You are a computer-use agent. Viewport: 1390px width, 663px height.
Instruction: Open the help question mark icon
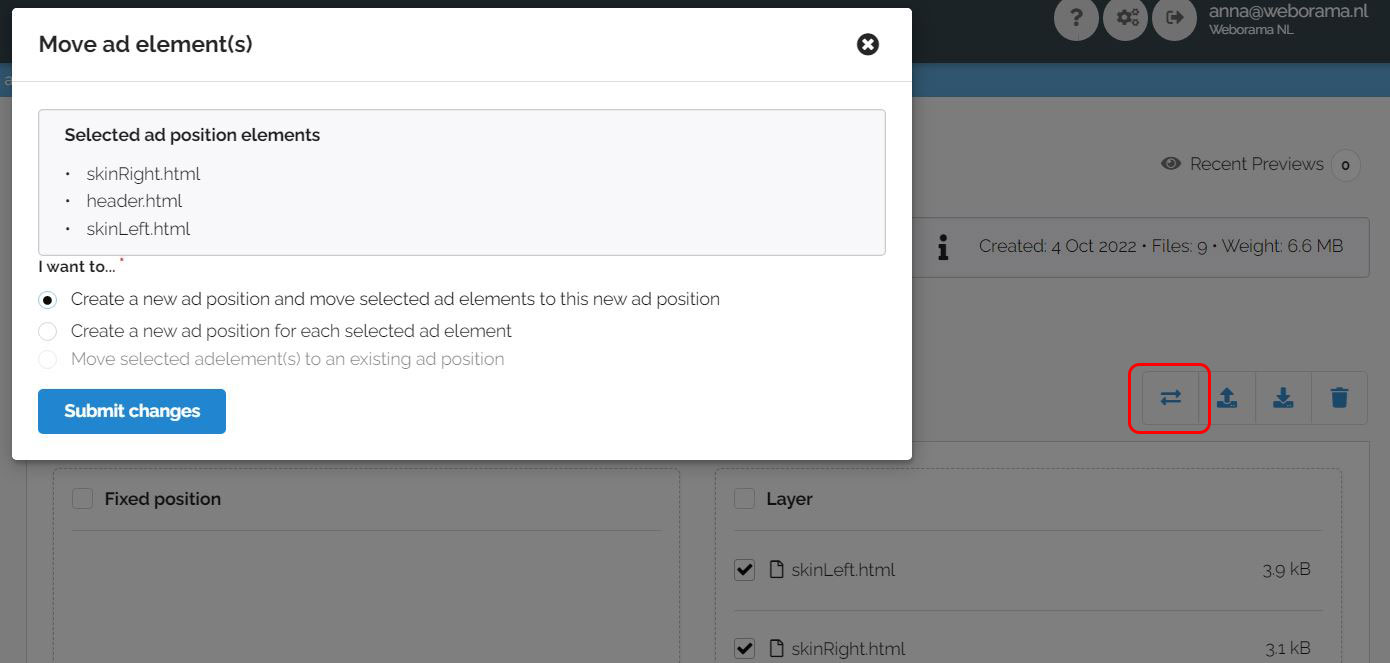1076,18
